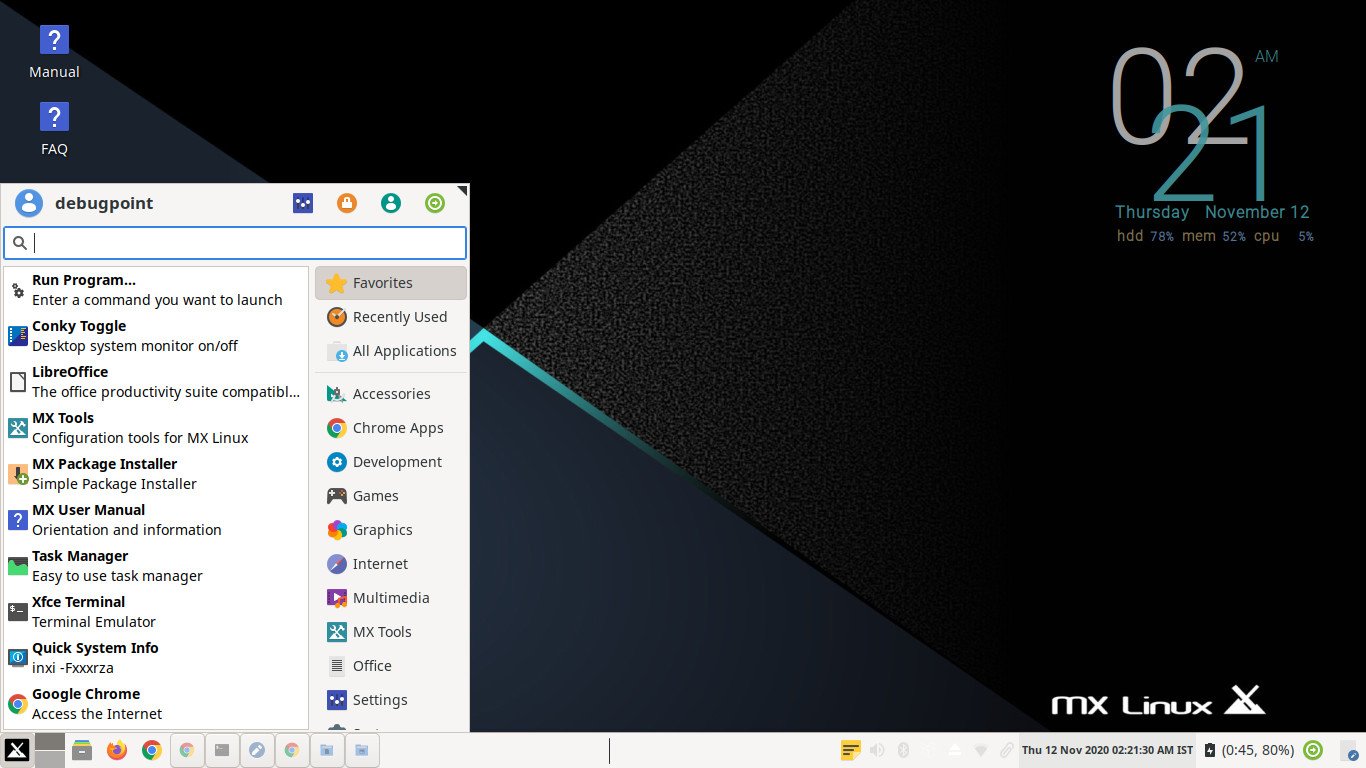
Task: Launch Run Program from favorites
Action: [x=156, y=290]
